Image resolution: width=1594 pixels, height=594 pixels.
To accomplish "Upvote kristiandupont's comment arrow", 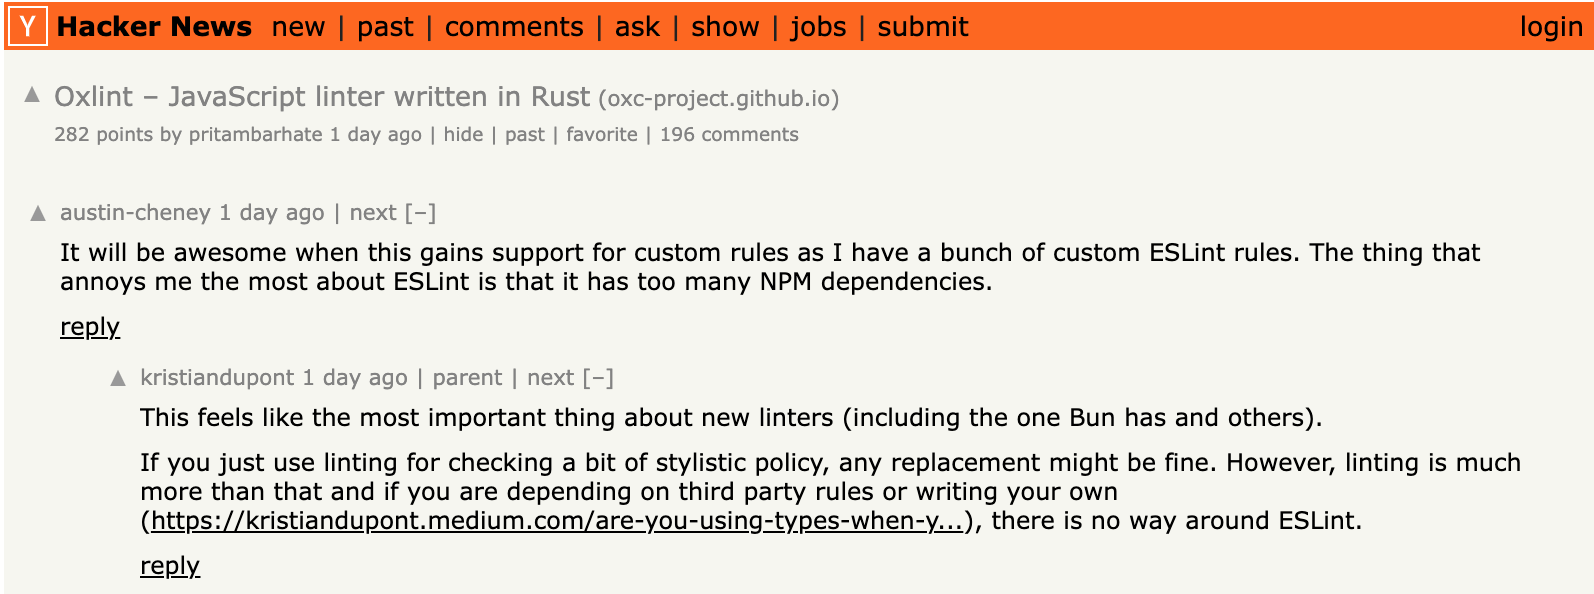I will (x=118, y=378).
